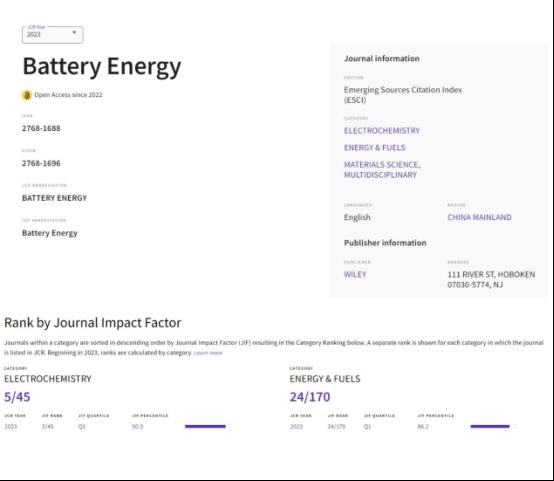This screenshot has width=554, height=481.
Task: Click the Publisher information heading
Action: tap(385, 243)
